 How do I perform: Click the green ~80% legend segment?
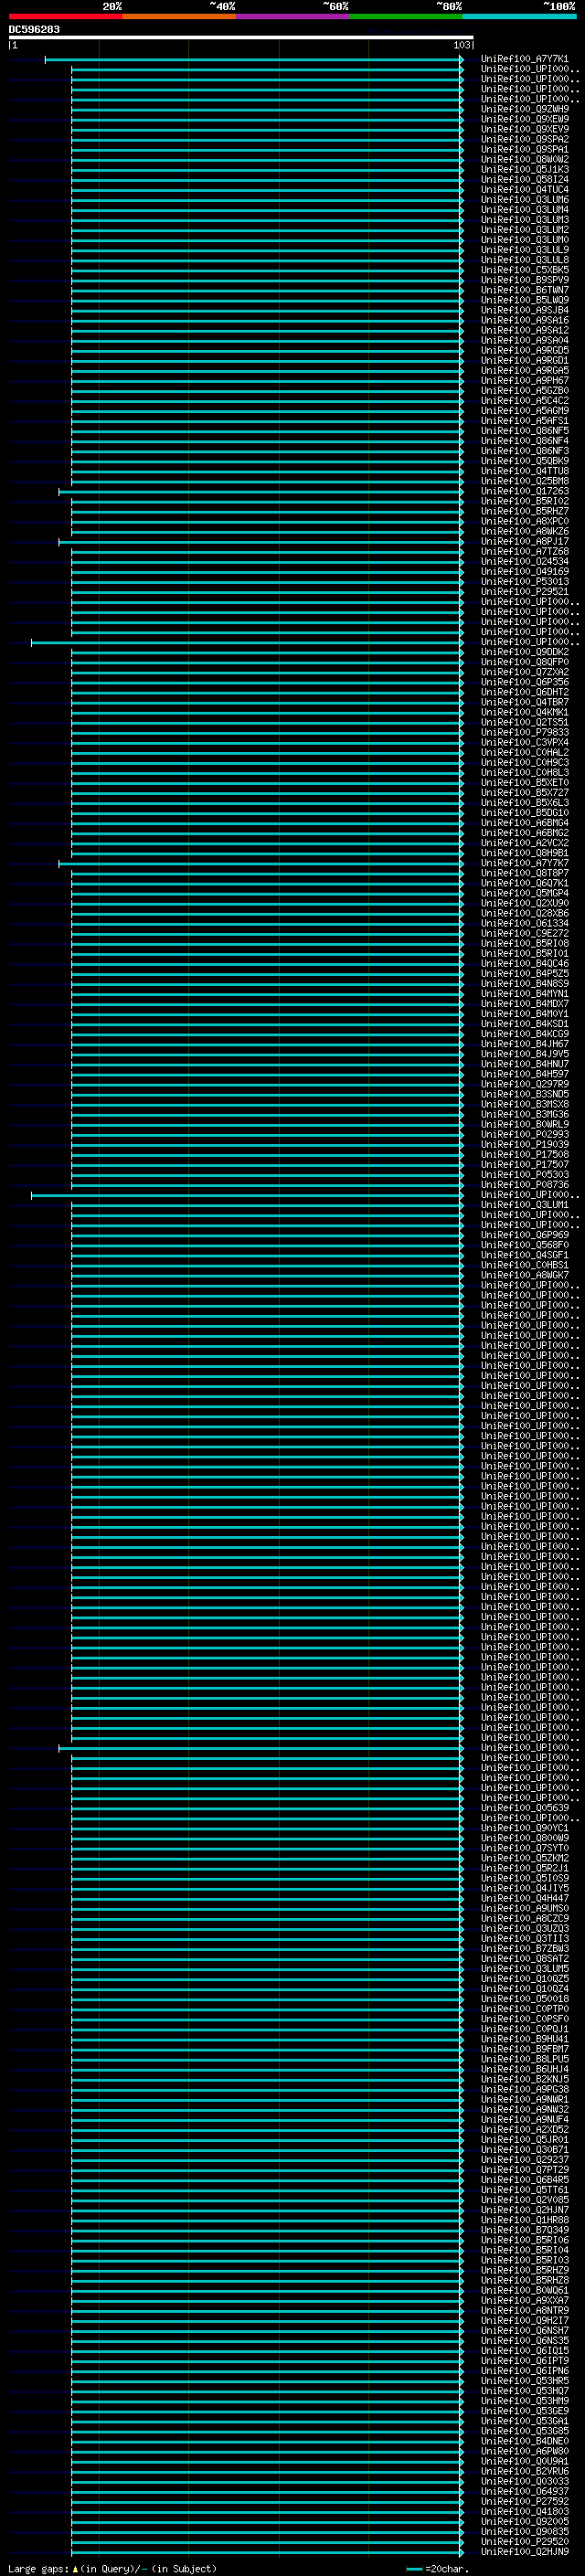(405, 16)
